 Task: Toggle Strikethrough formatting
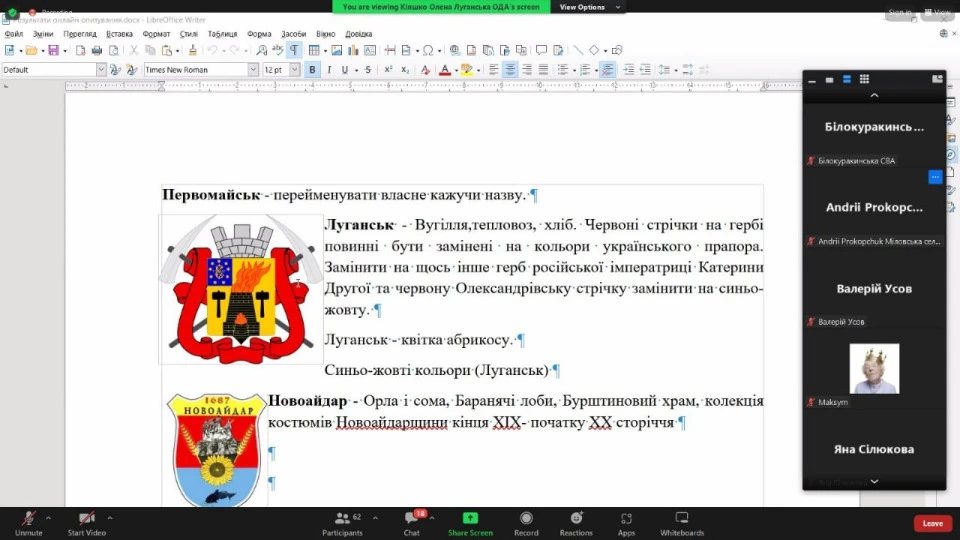[368, 70]
